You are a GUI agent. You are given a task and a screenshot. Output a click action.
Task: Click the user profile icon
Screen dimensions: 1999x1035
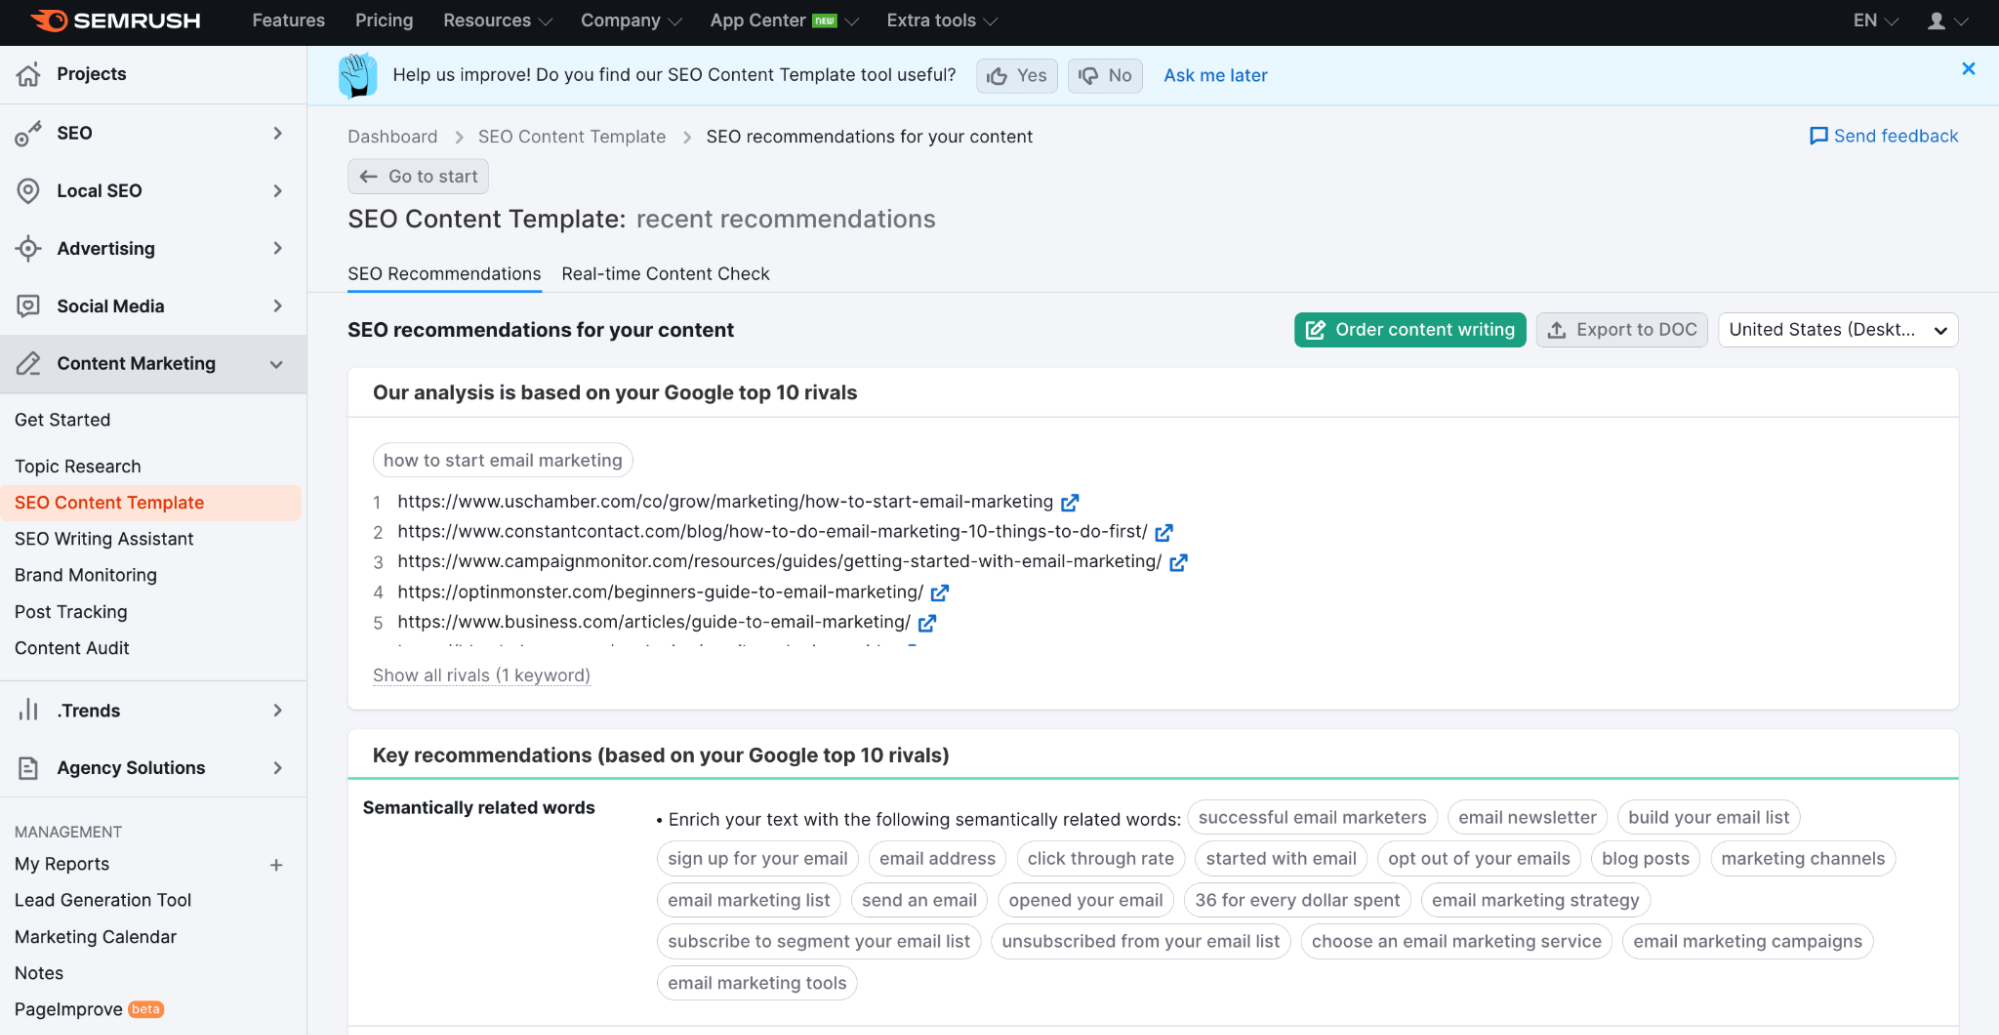(1936, 21)
